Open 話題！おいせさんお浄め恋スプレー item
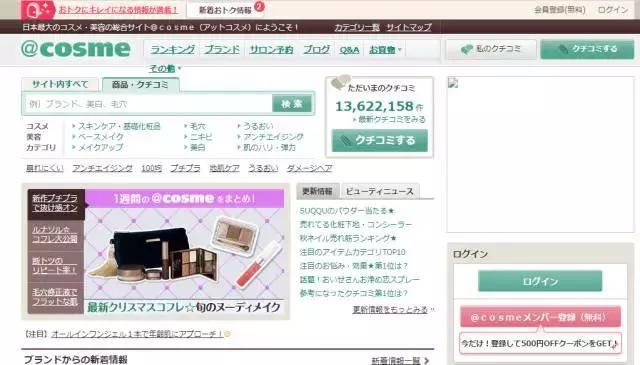Image resolution: width=640 pixels, height=365 pixels. coord(360,280)
